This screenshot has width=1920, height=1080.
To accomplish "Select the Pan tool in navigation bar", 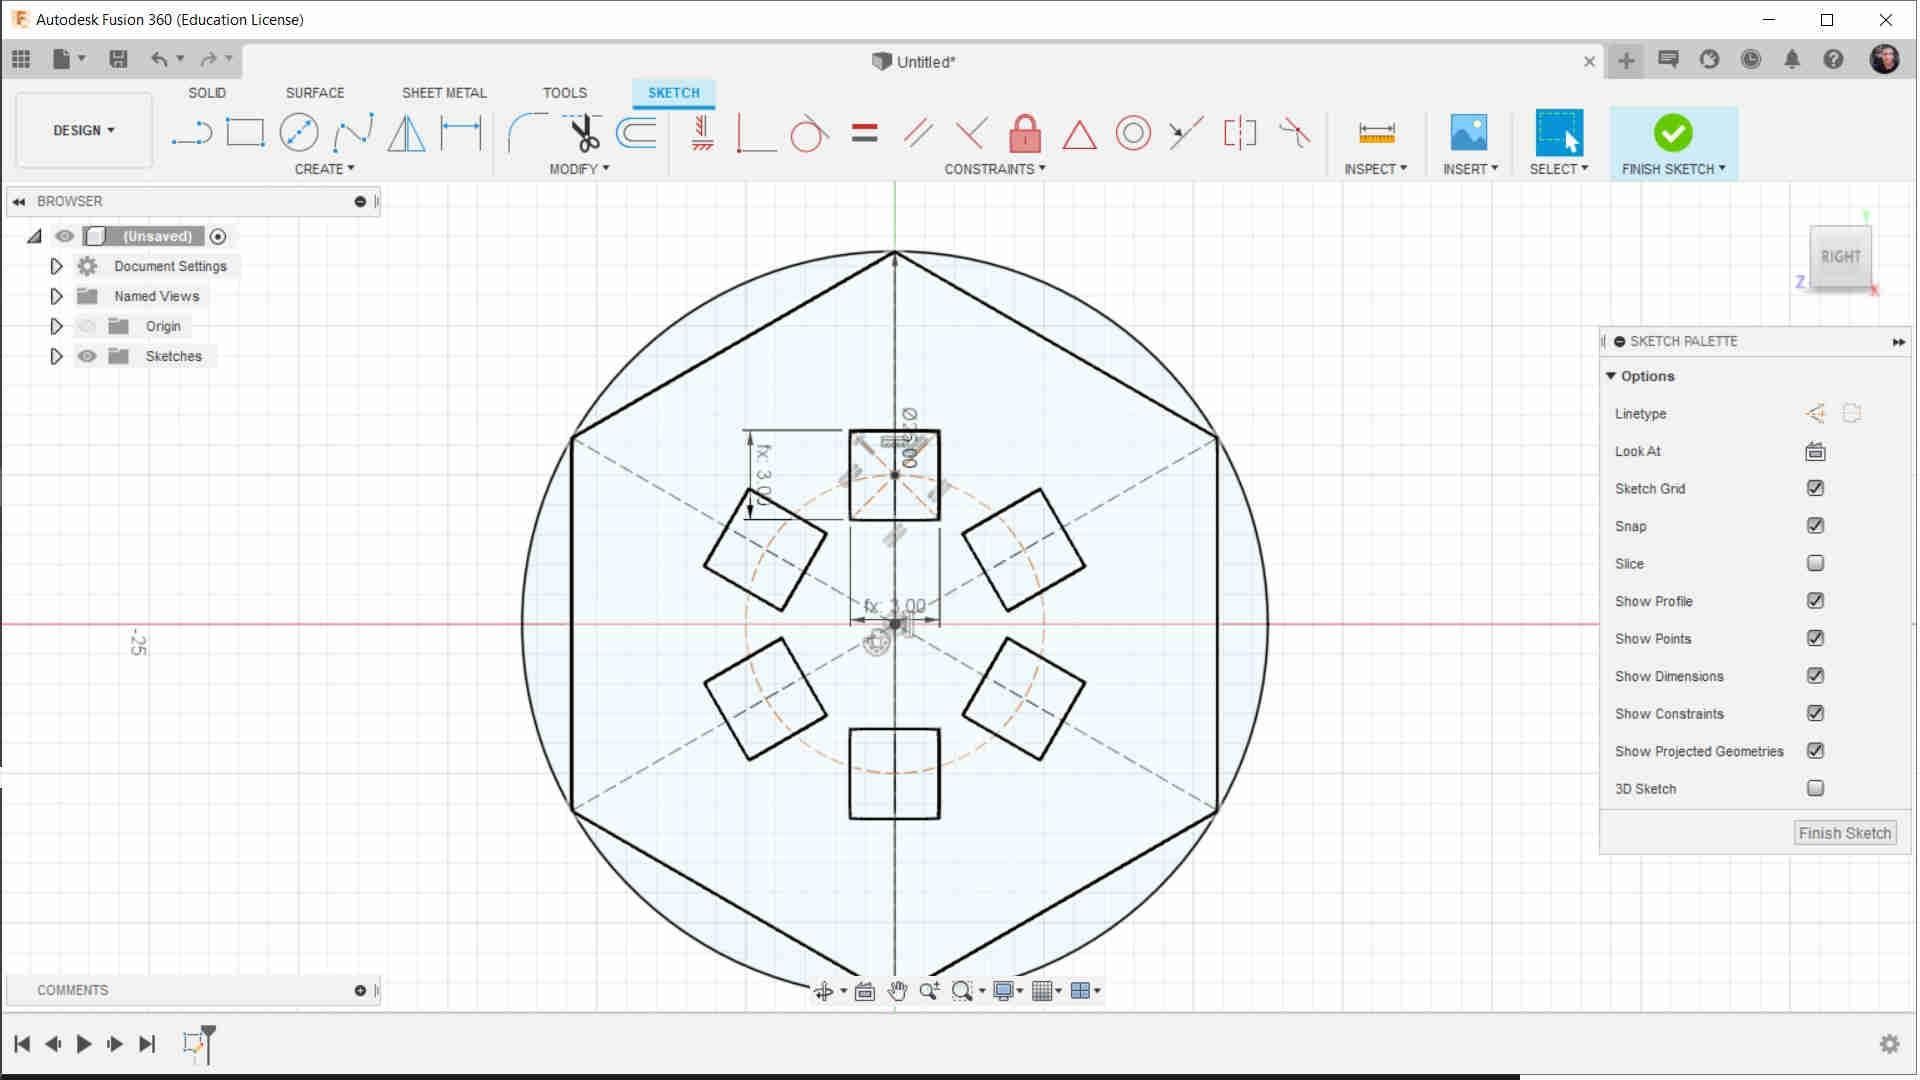I will click(x=895, y=990).
